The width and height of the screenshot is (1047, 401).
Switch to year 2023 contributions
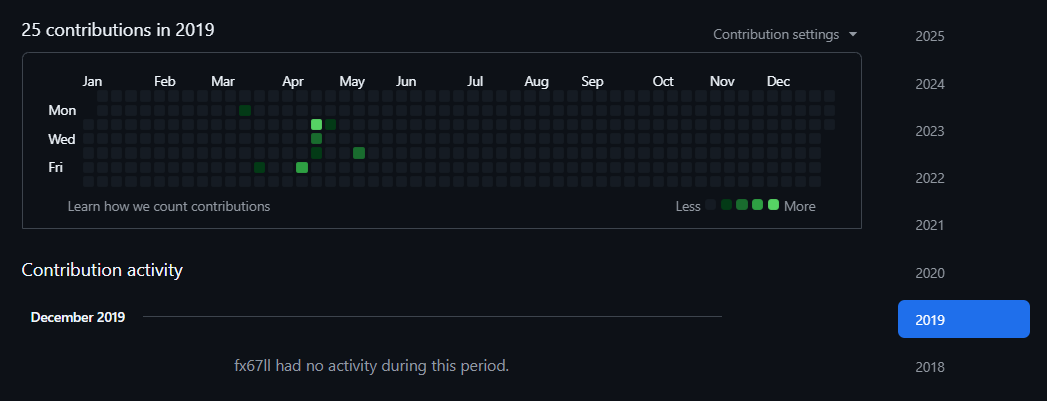coord(929,131)
